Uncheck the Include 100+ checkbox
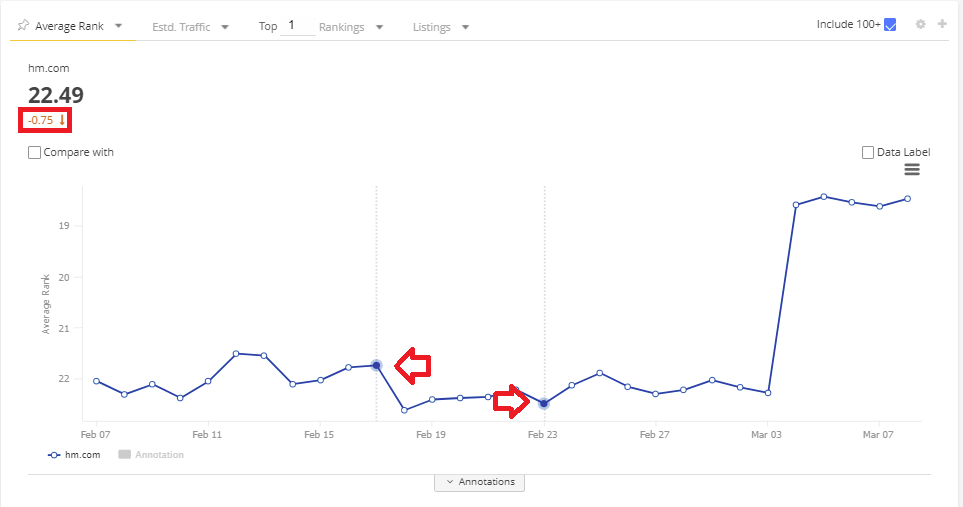Screen dimensions: 963x507 pyautogui.click(x=890, y=25)
